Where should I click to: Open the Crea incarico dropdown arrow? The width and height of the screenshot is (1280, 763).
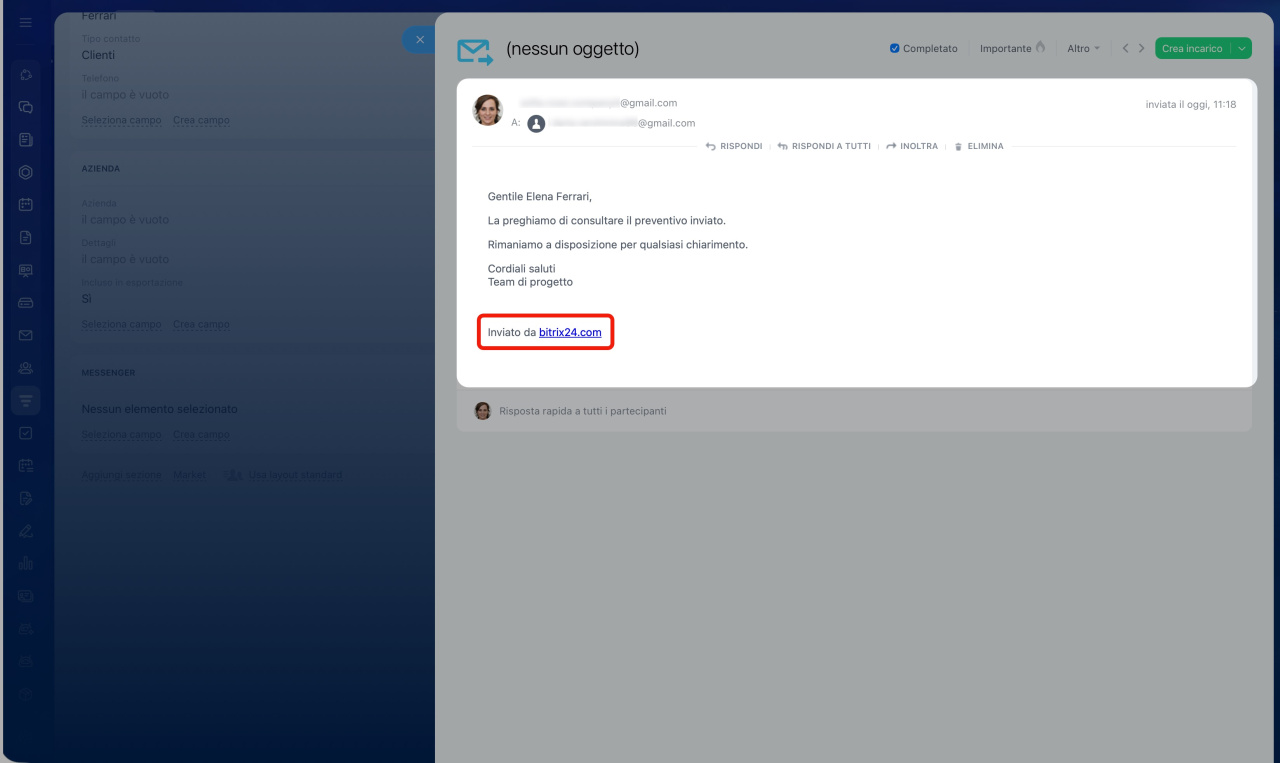pos(1241,48)
